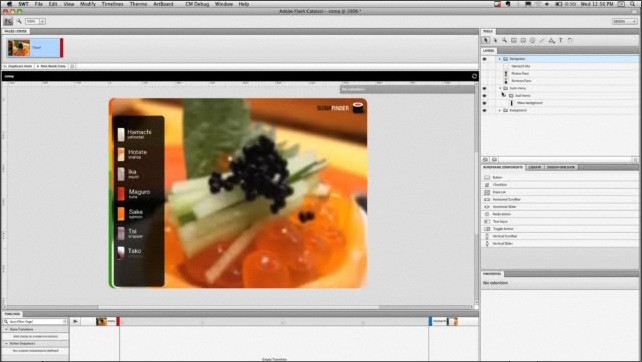Open the Modify menu
Screen dimensions: 642x362
pyautogui.click(x=88, y=4)
